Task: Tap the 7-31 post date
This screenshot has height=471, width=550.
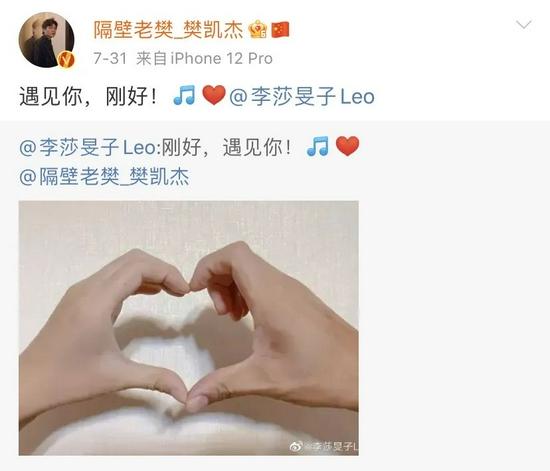Action: 110,58
